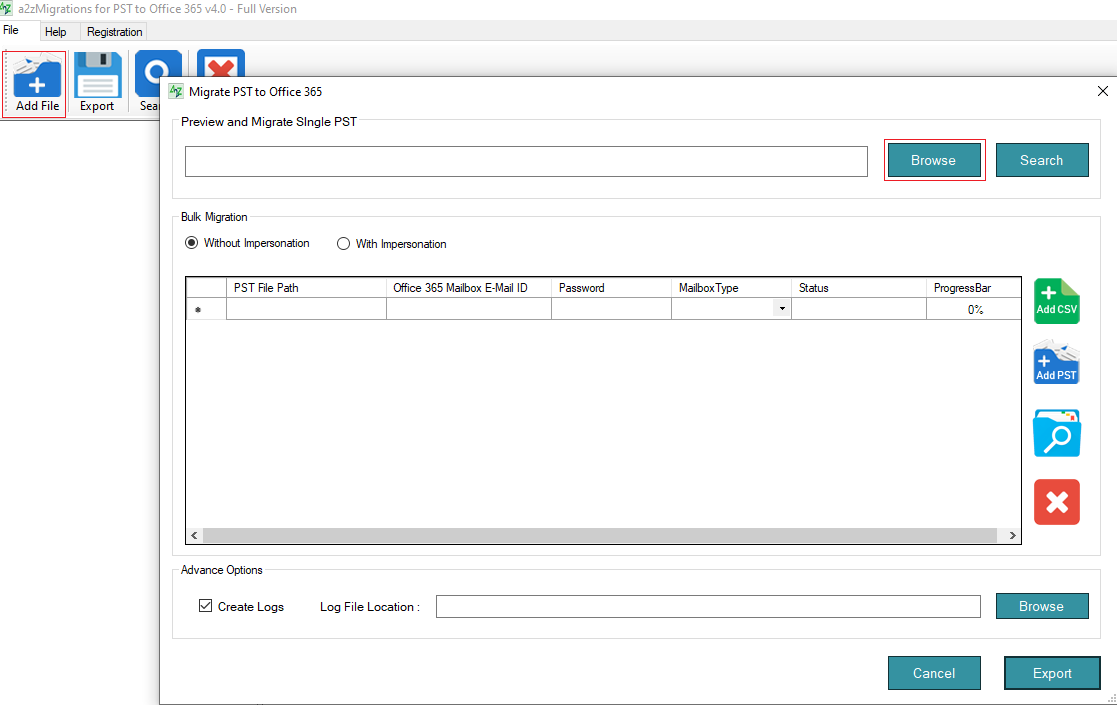Click the table scroll right arrow

(x=1012, y=536)
